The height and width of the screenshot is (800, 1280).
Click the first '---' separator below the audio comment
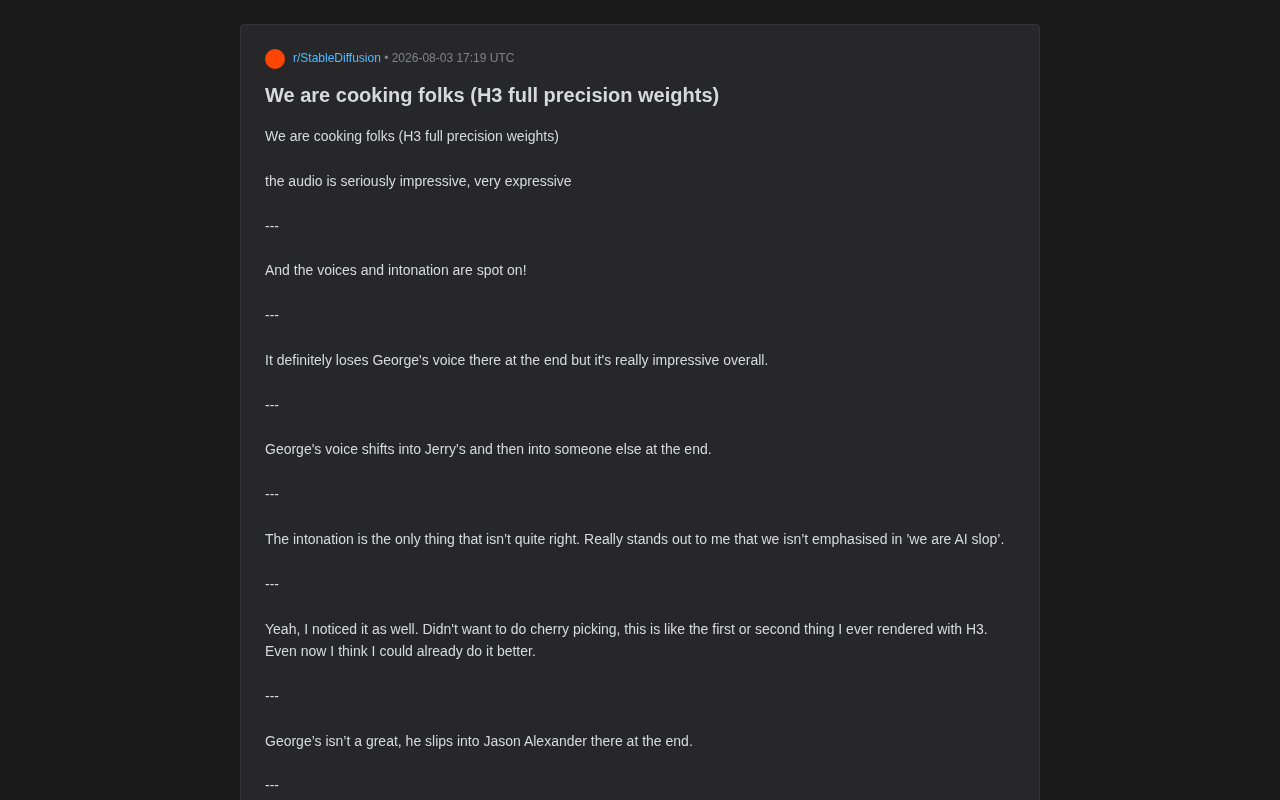click(x=272, y=226)
